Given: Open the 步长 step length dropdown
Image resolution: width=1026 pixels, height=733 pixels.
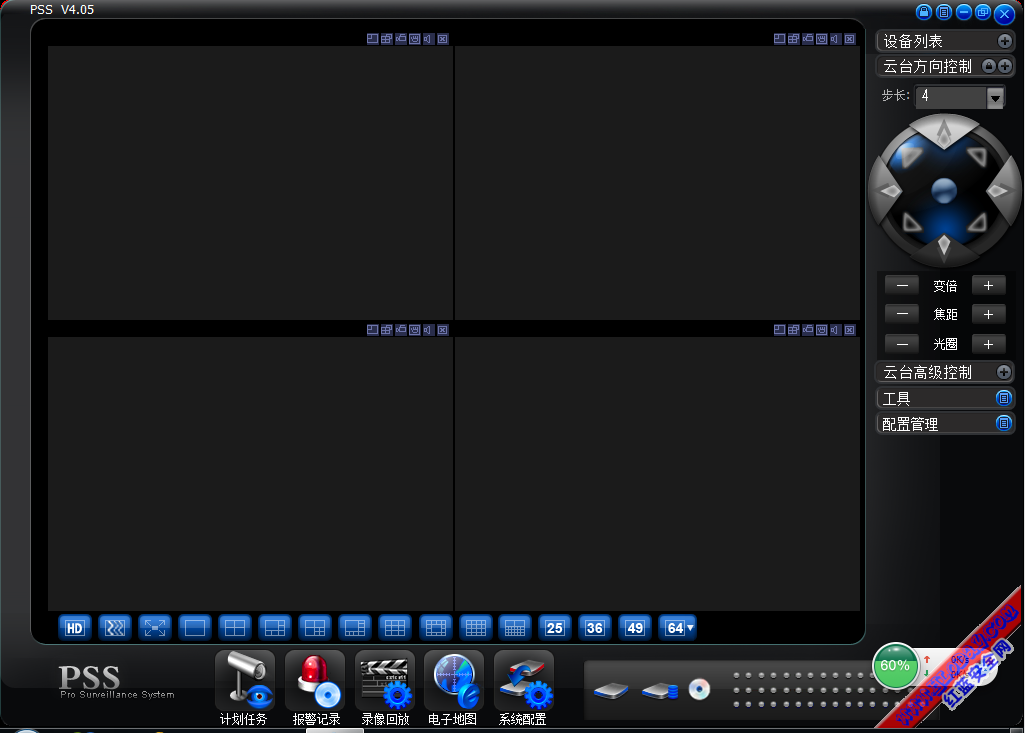Looking at the screenshot, I should point(995,97).
